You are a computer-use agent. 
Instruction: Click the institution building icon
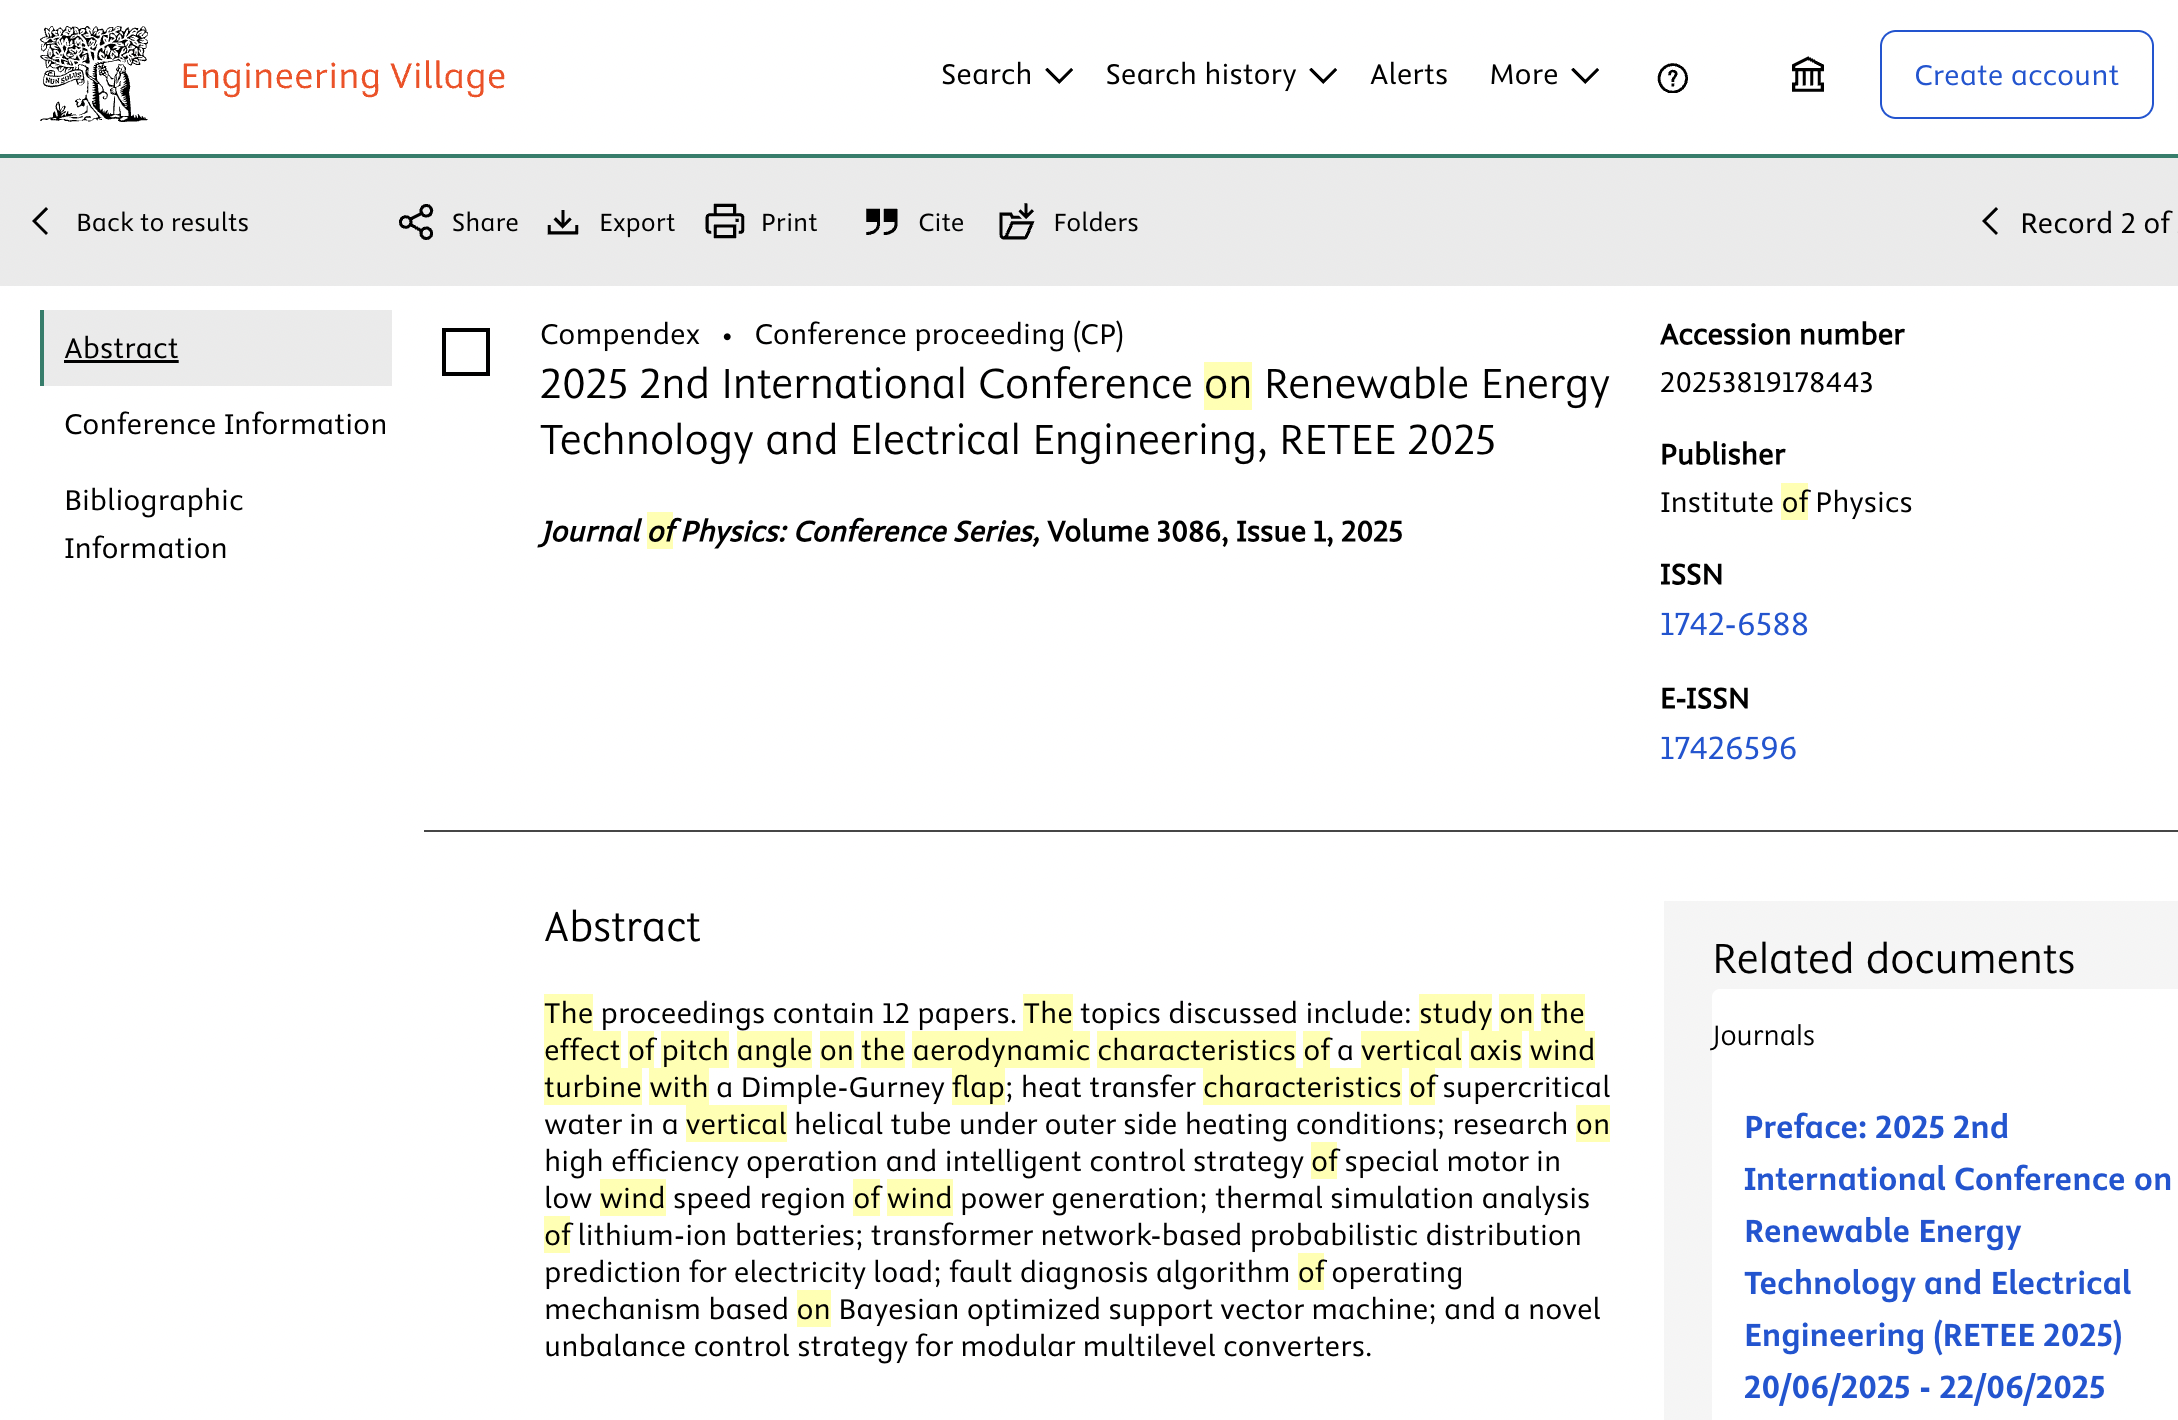click(x=1807, y=75)
